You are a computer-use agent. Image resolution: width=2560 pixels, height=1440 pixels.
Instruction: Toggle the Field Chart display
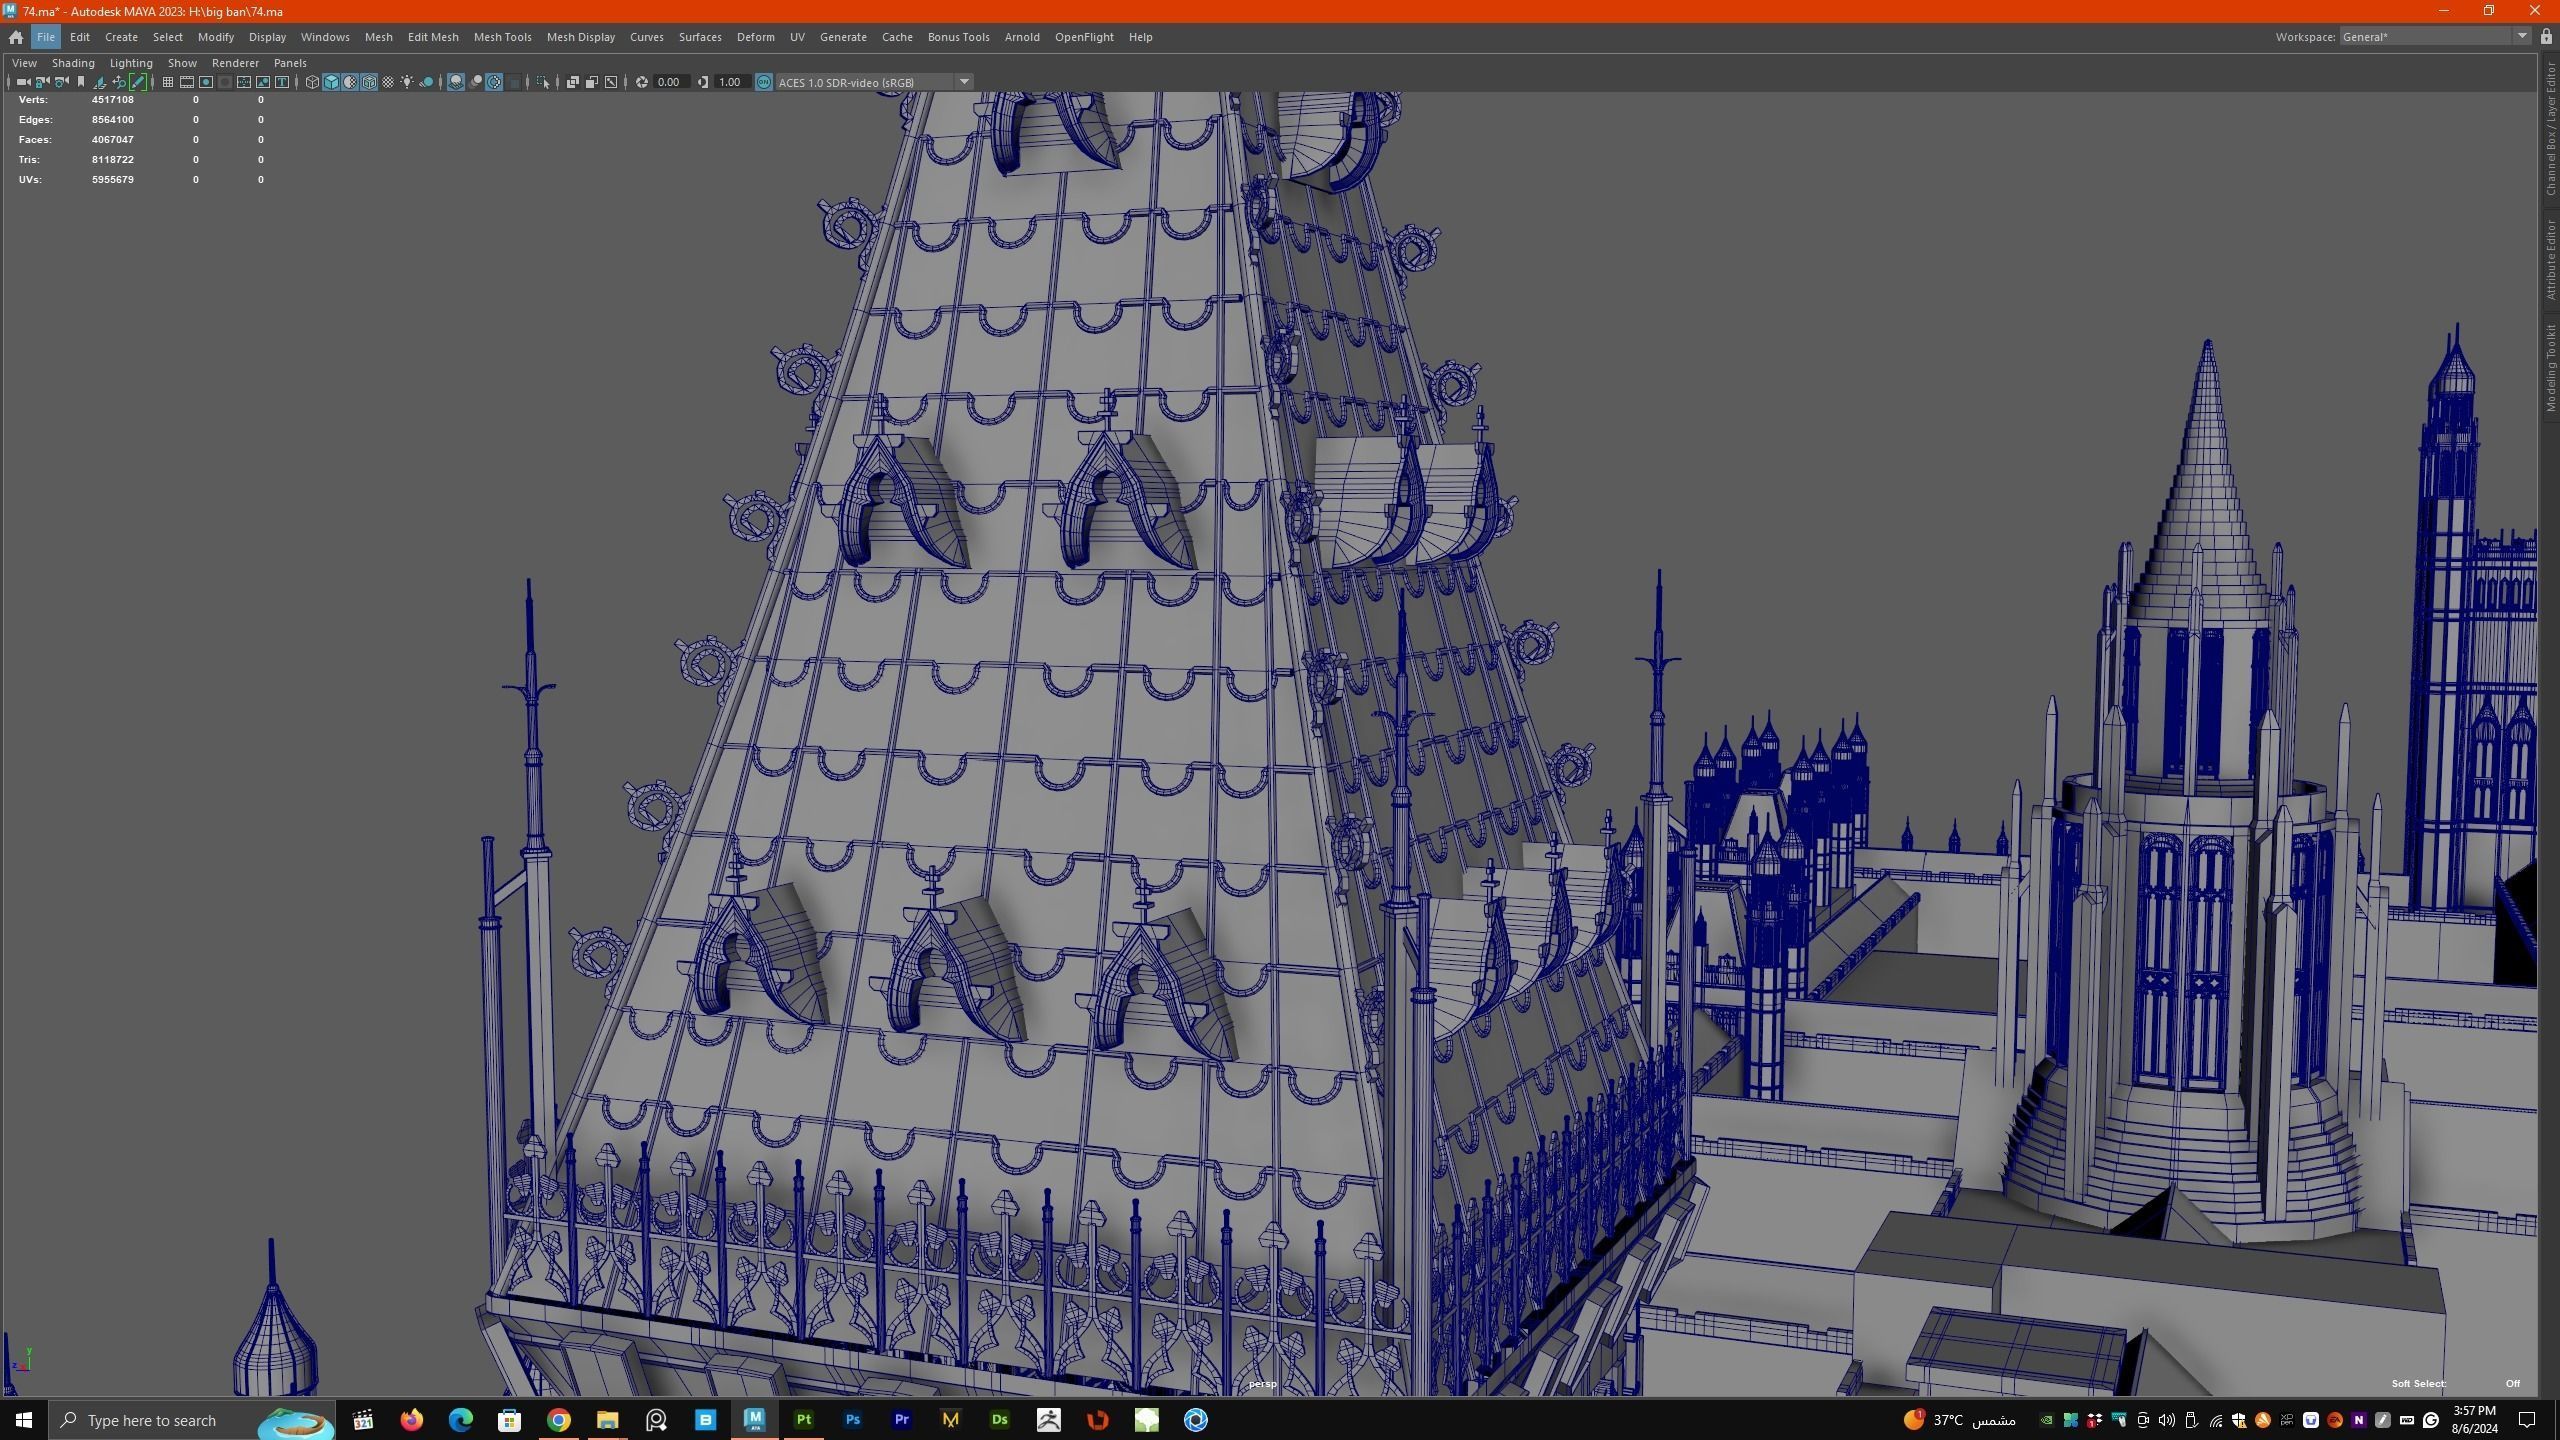pyautogui.click(x=244, y=82)
